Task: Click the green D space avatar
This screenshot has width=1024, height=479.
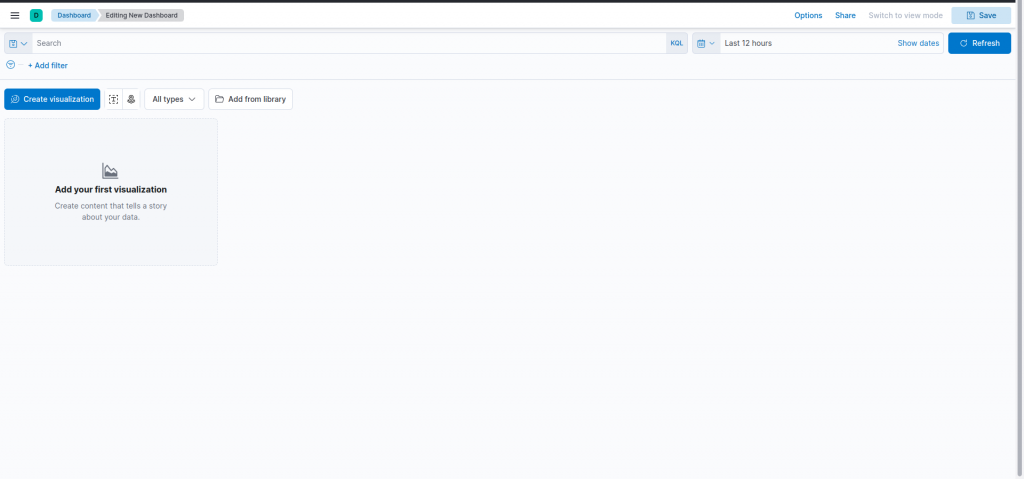Action: tap(36, 15)
